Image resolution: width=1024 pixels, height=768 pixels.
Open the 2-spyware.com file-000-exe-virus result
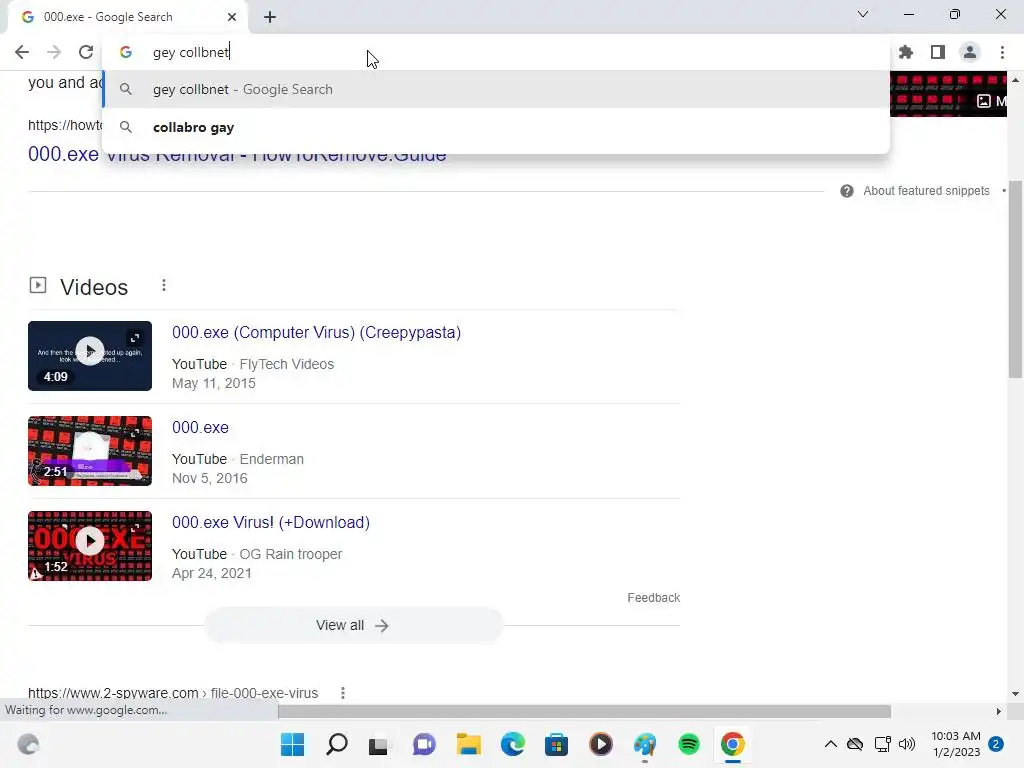(173, 693)
